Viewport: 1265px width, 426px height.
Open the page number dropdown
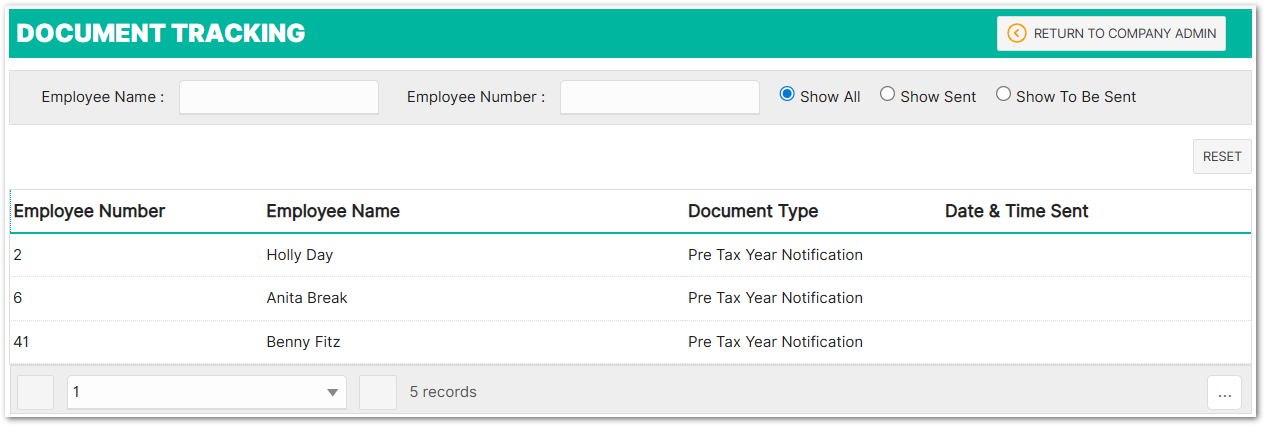[x=206, y=392]
